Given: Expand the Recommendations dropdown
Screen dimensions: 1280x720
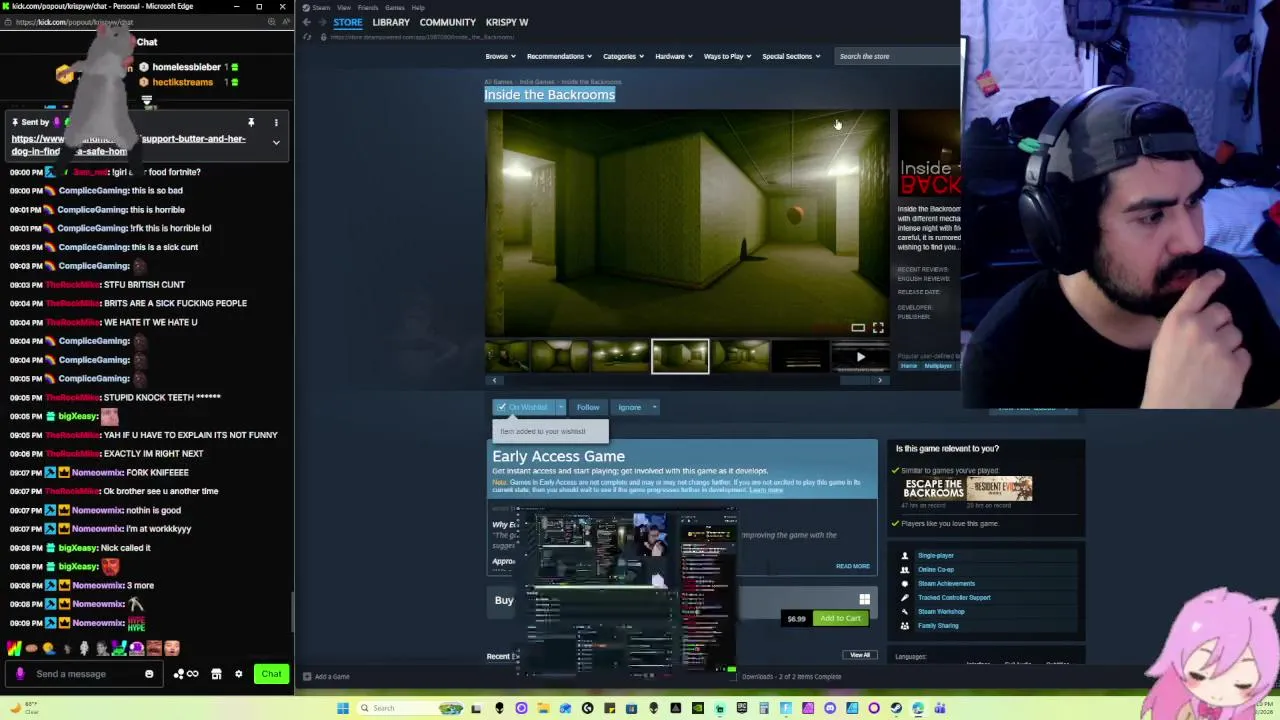Looking at the screenshot, I should point(559,56).
